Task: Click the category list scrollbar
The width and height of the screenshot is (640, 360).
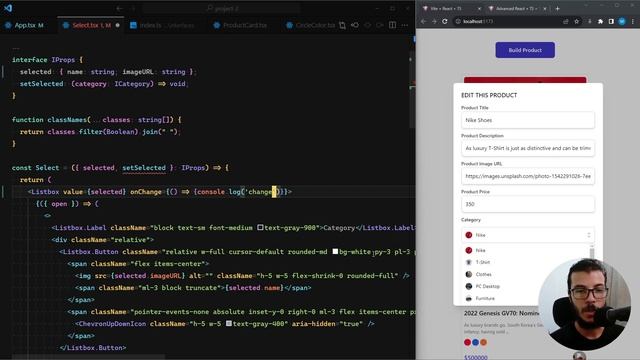Action: tap(592, 252)
